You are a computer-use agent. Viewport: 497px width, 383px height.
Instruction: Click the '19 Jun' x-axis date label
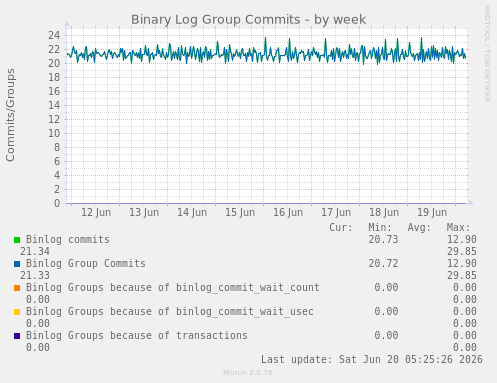pos(432,212)
